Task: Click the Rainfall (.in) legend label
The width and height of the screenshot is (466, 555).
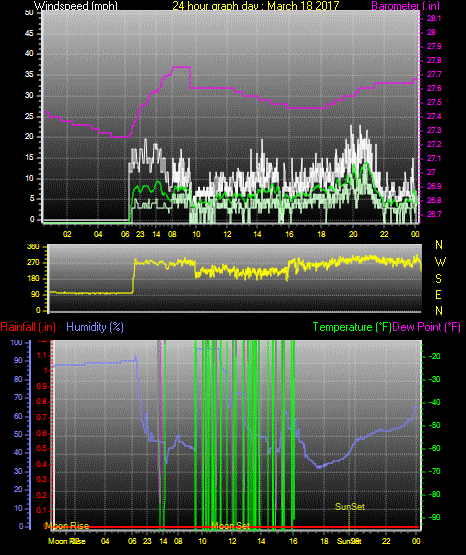Action: coord(28,327)
